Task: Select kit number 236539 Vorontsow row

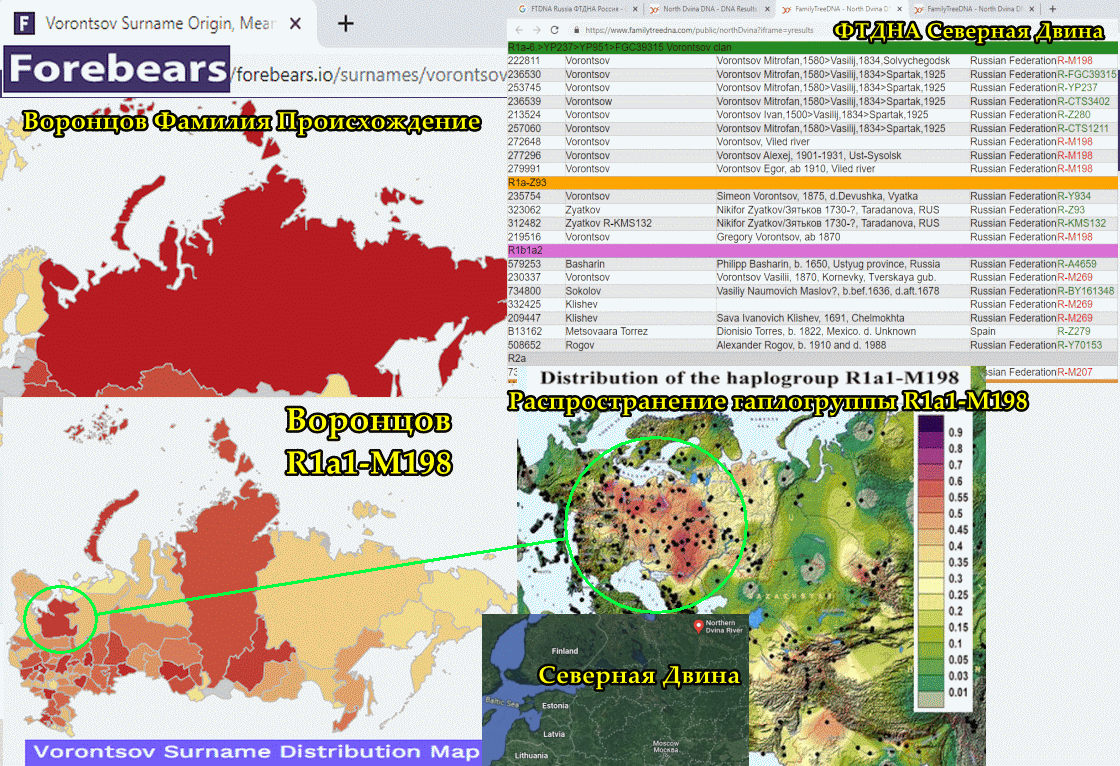Action: point(812,101)
